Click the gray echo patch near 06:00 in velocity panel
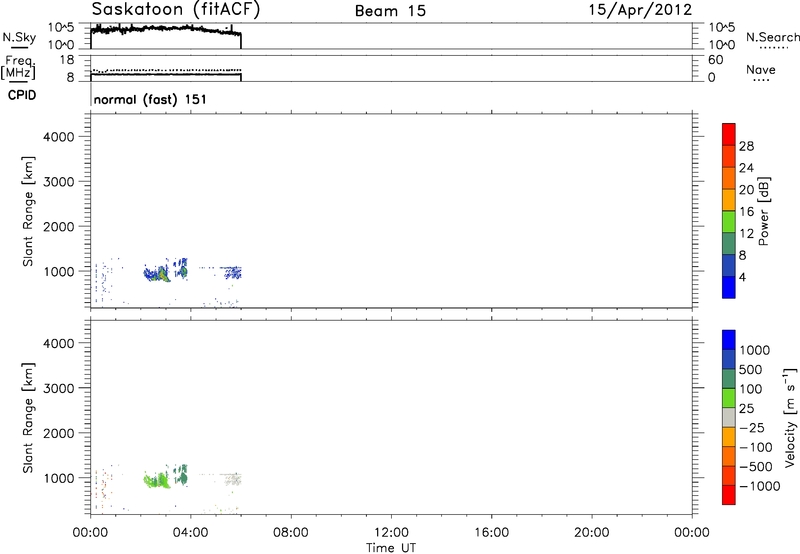The image size is (800, 554). coord(234,480)
